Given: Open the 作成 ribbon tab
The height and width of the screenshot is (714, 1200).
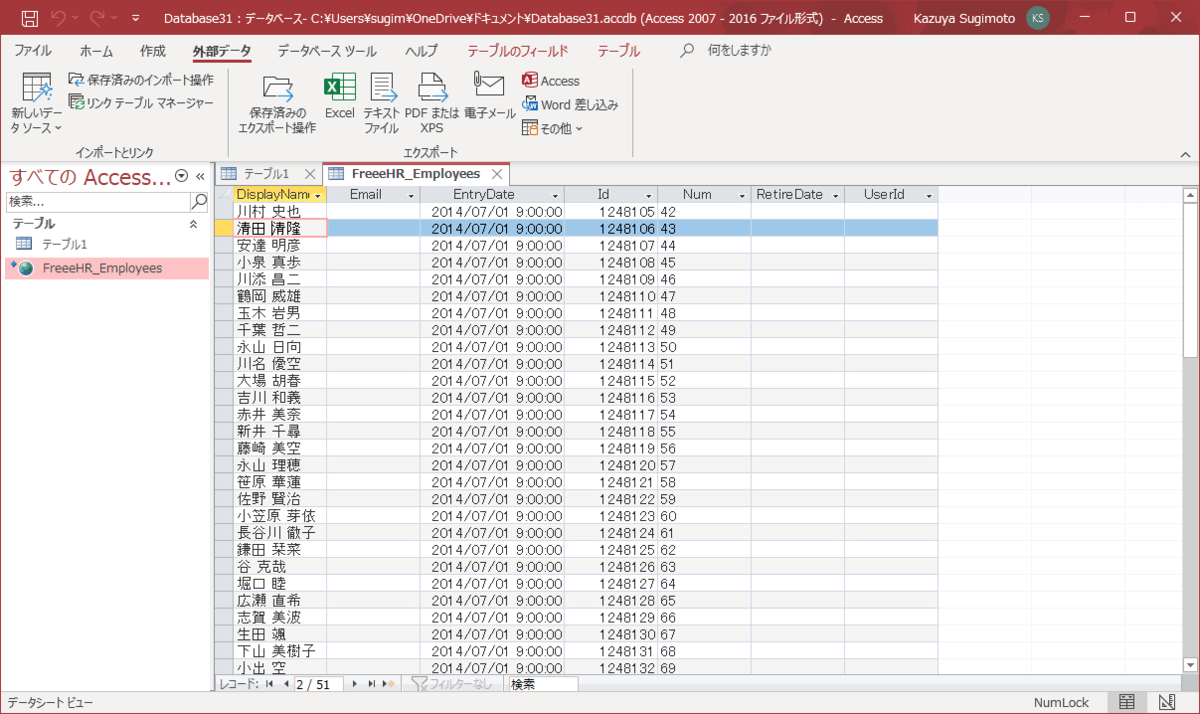Looking at the screenshot, I should pyautogui.click(x=153, y=51).
